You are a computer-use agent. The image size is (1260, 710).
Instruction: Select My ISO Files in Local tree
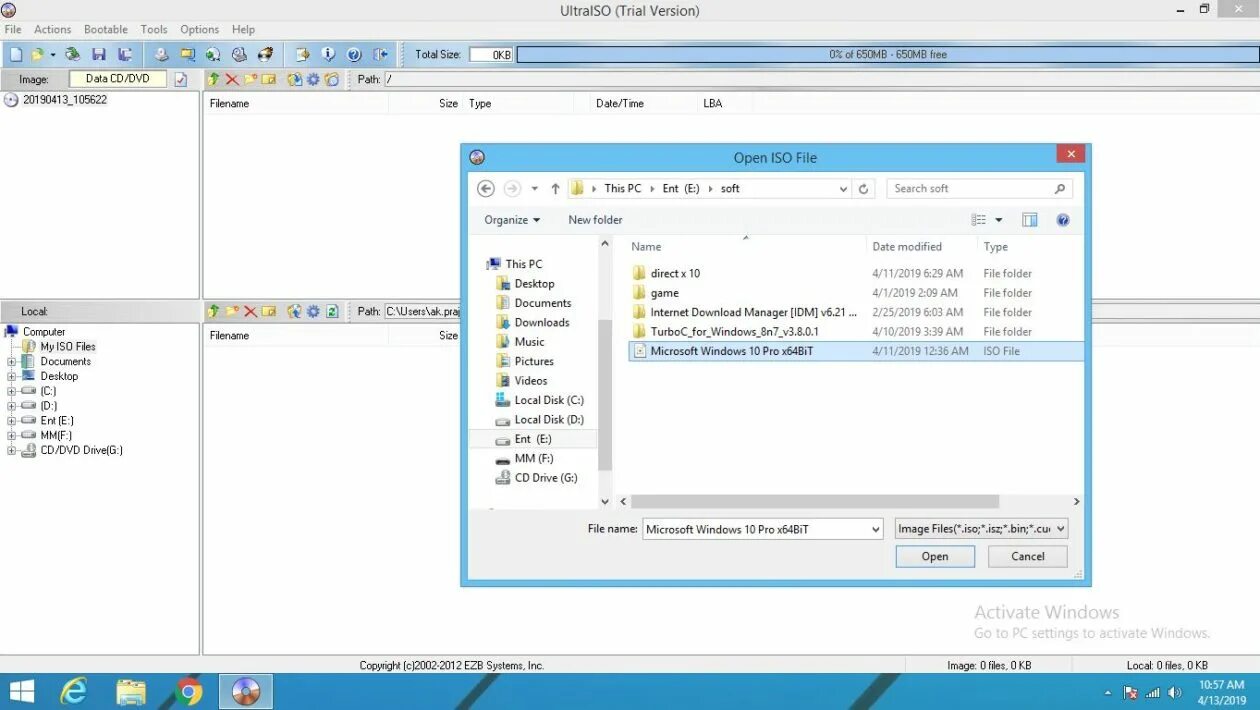tap(68, 347)
